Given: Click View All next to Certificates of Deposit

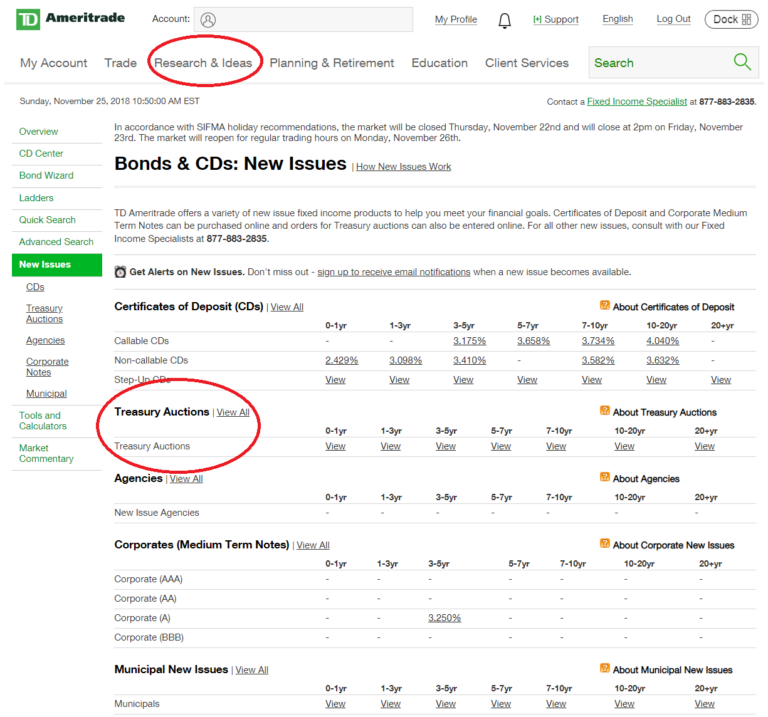Looking at the screenshot, I should point(287,307).
